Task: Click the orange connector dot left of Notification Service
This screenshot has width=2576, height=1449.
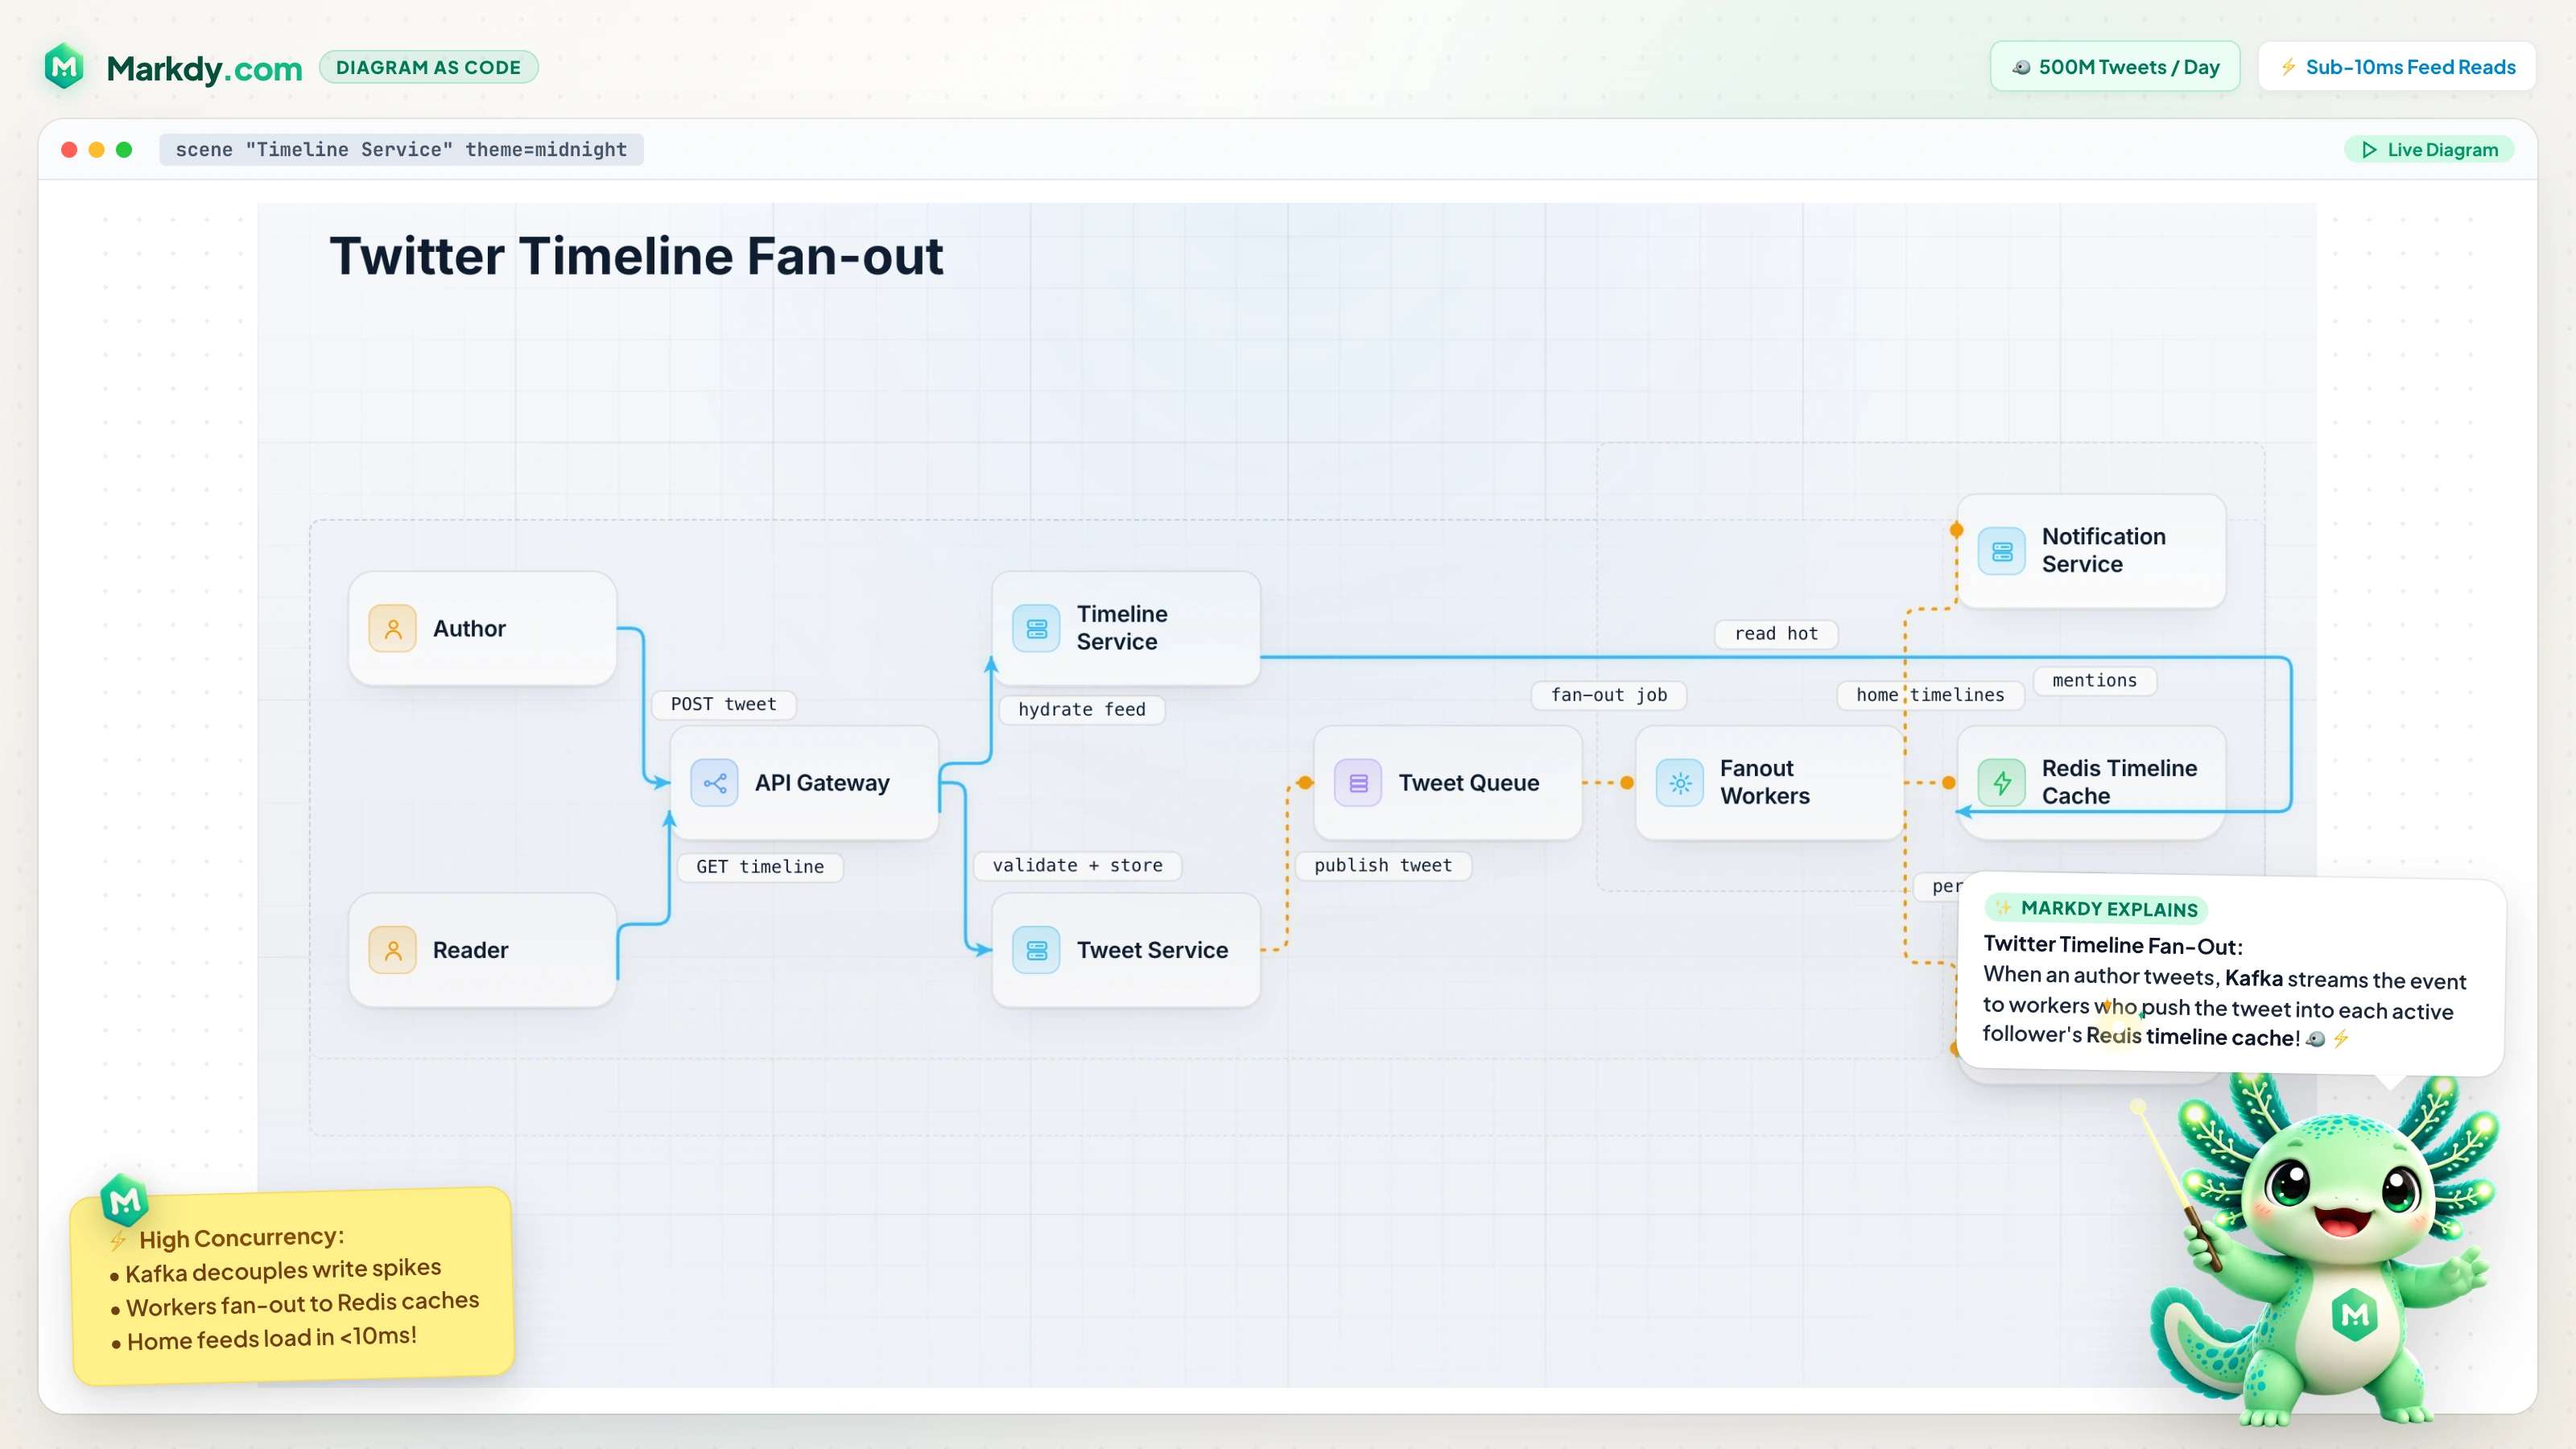Action: pyautogui.click(x=1957, y=530)
